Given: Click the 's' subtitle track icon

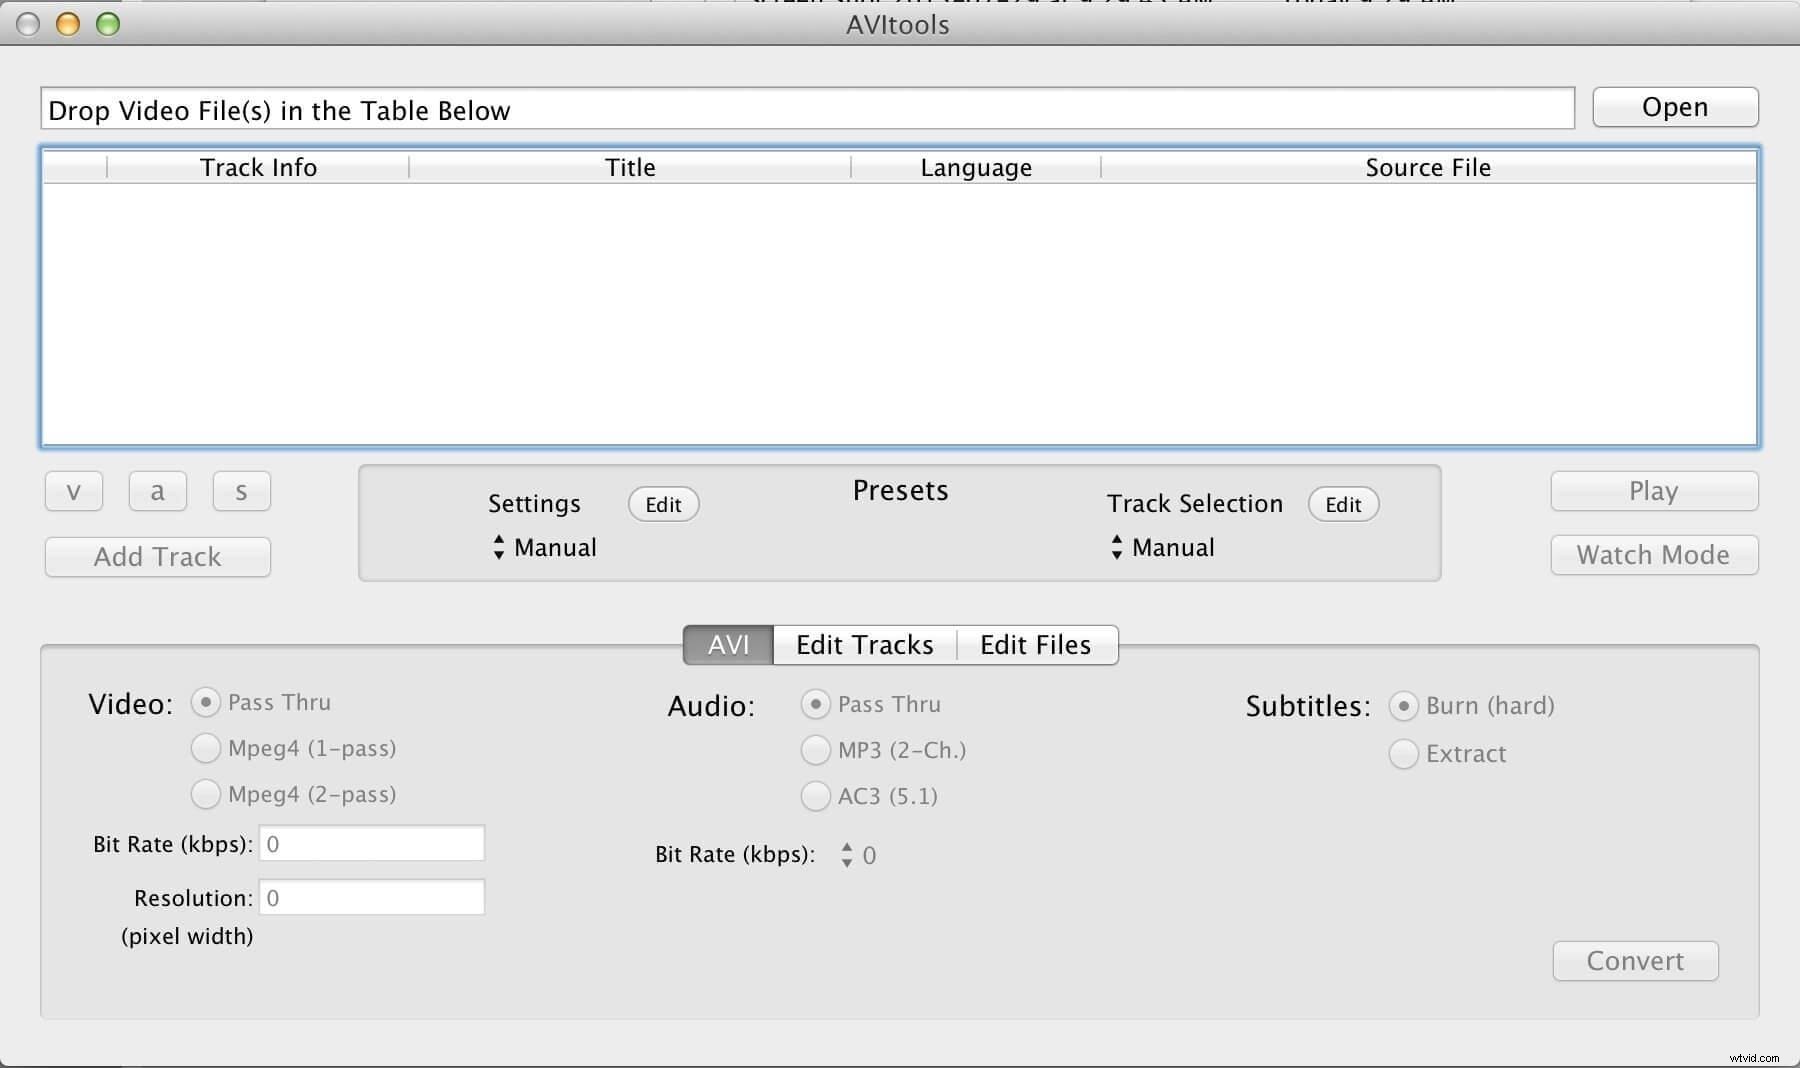Looking at the screenshot, I should pos(240,490).
